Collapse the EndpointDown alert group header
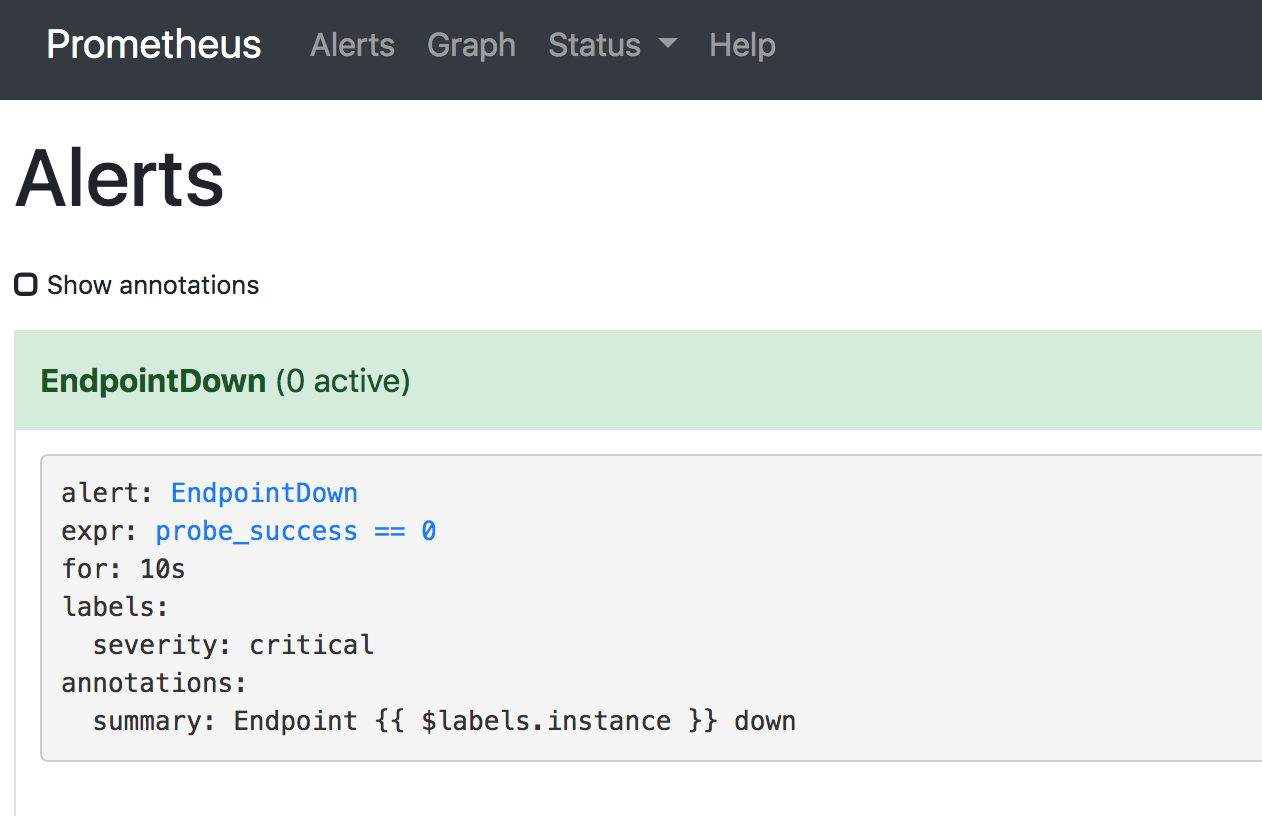The width and height of the screenshot is (1262, 816). (638, 380)
